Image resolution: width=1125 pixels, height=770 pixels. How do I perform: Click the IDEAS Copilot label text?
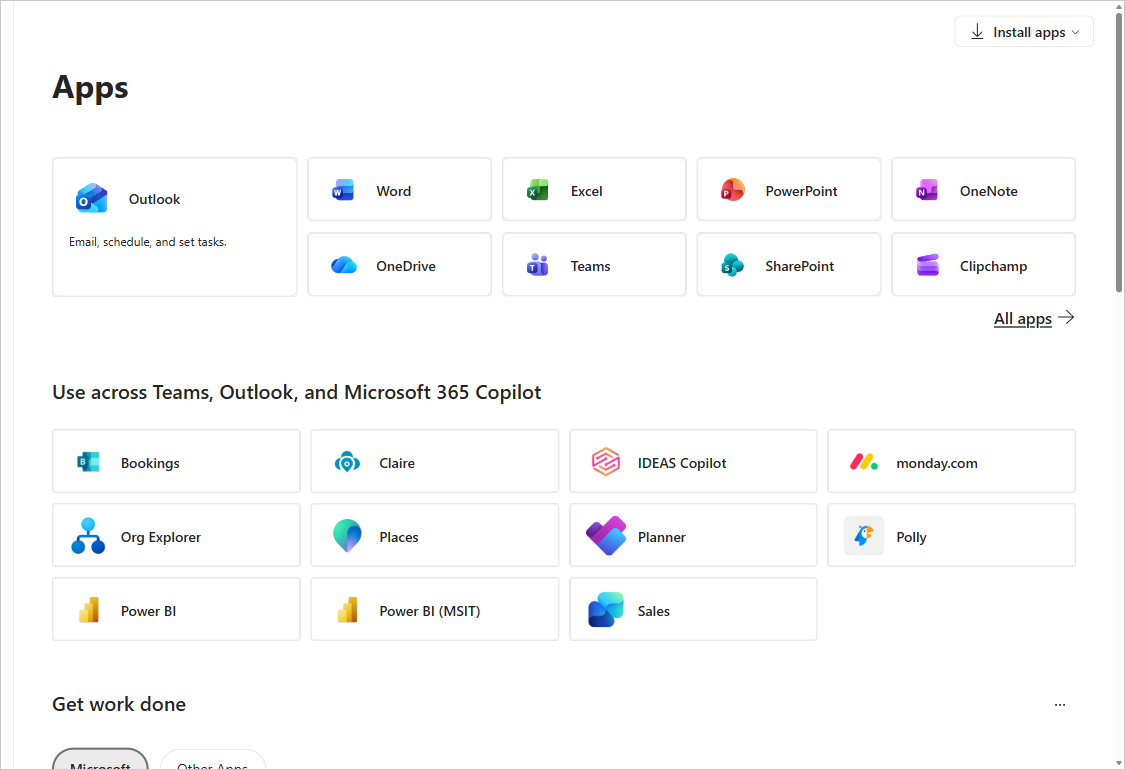coord(682,463)
